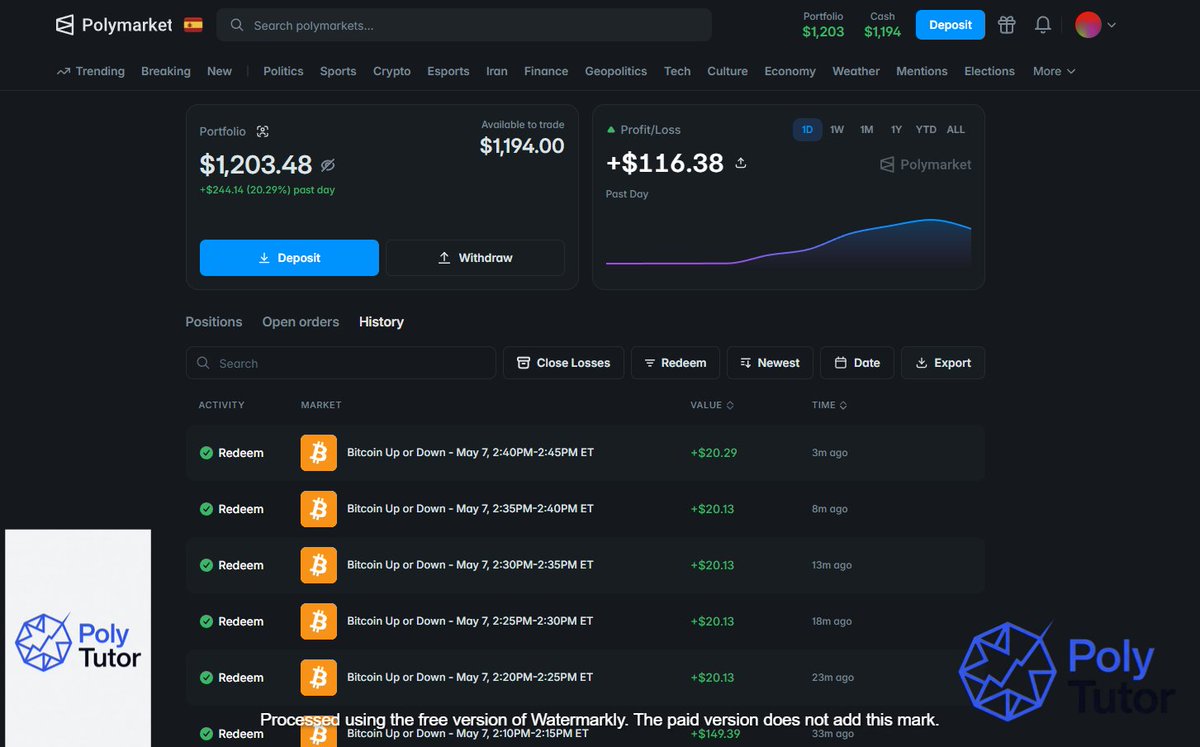Click the scan icon beside Portfolio label

263,131
